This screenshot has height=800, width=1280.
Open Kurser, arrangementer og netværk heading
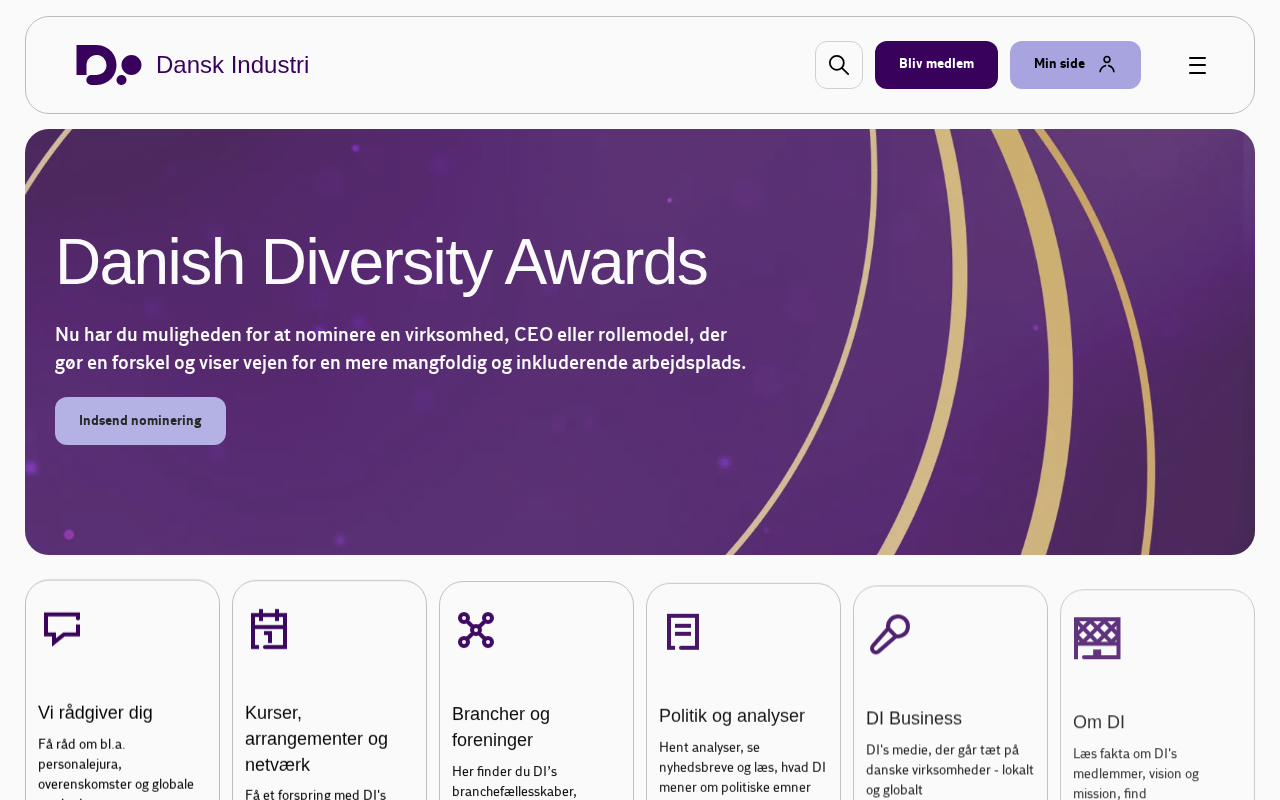[316, 739]
